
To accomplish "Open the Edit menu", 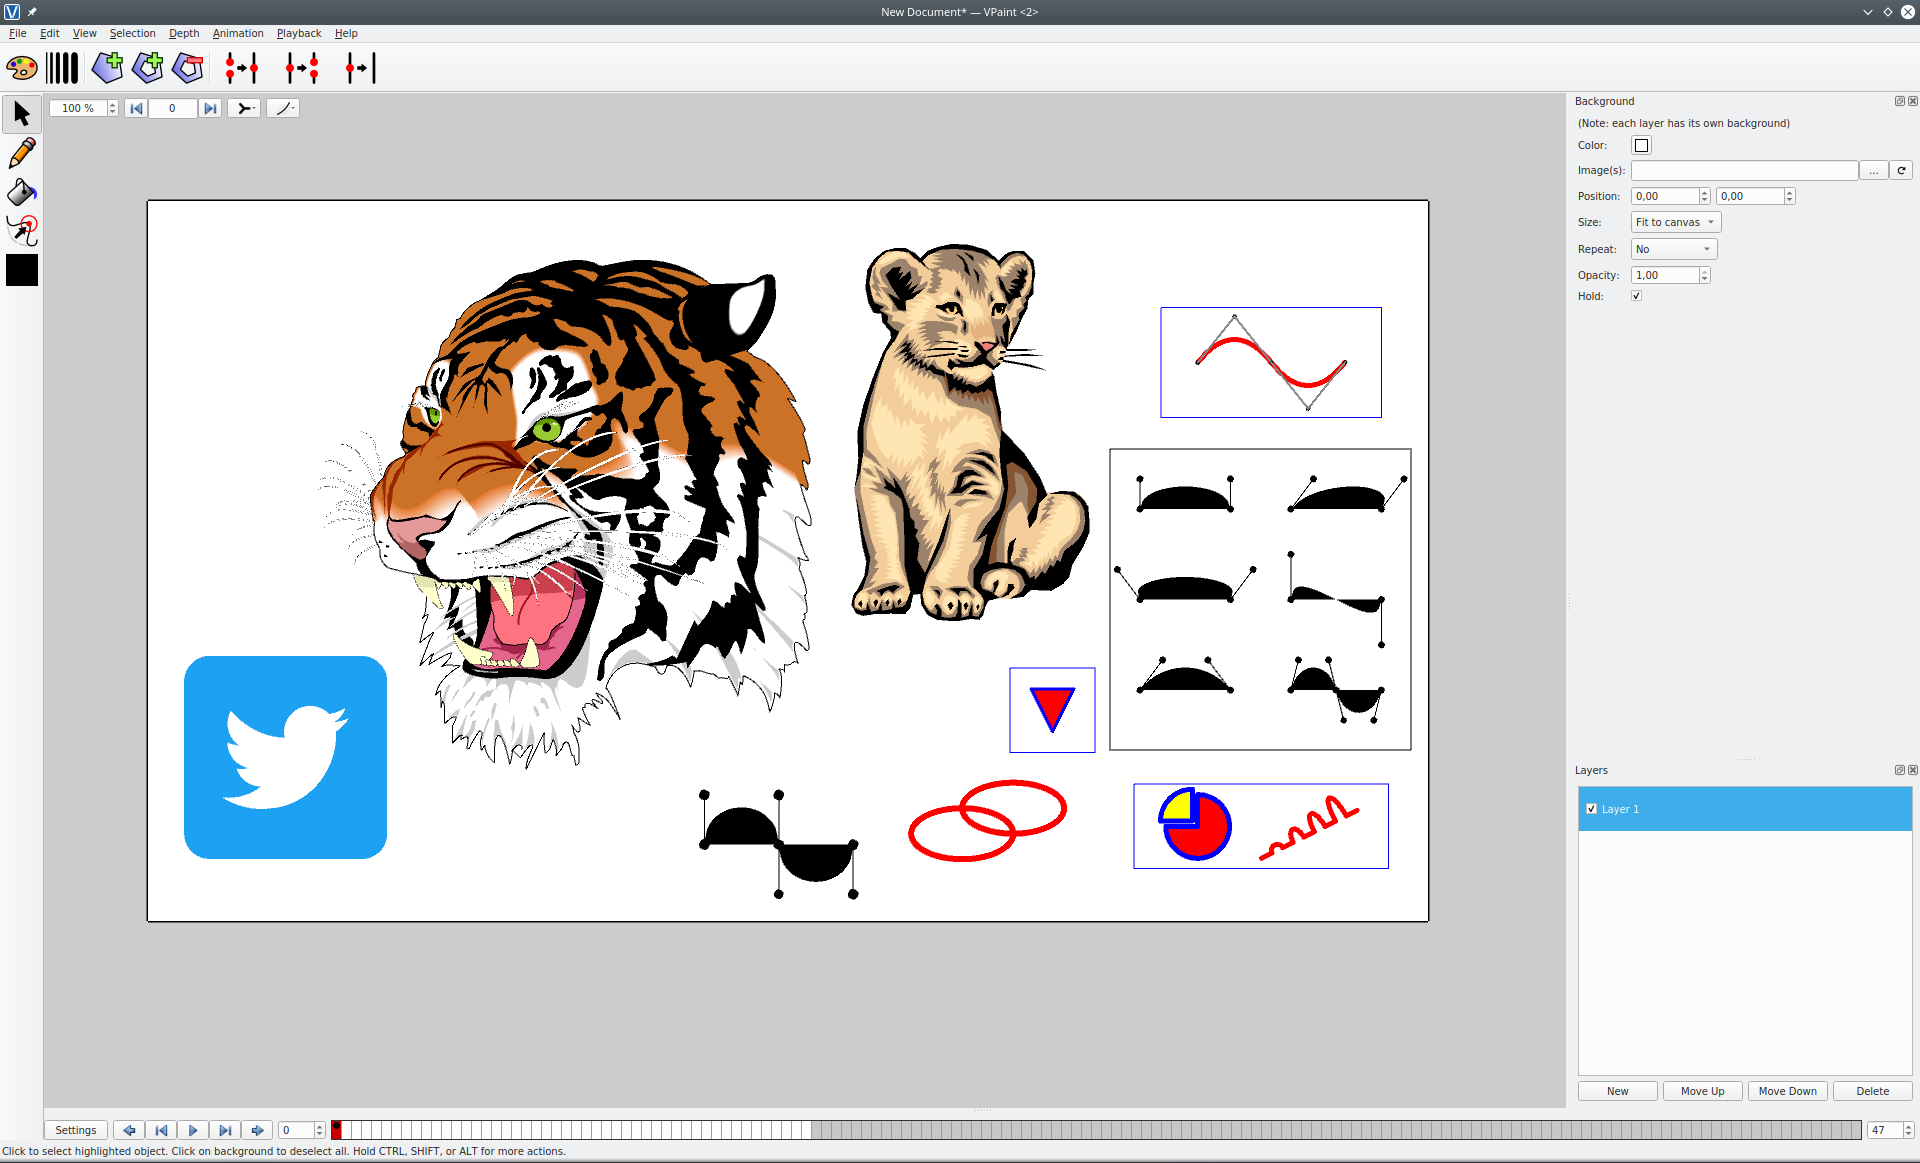I will pyautogui.click(x=50, y=33).
